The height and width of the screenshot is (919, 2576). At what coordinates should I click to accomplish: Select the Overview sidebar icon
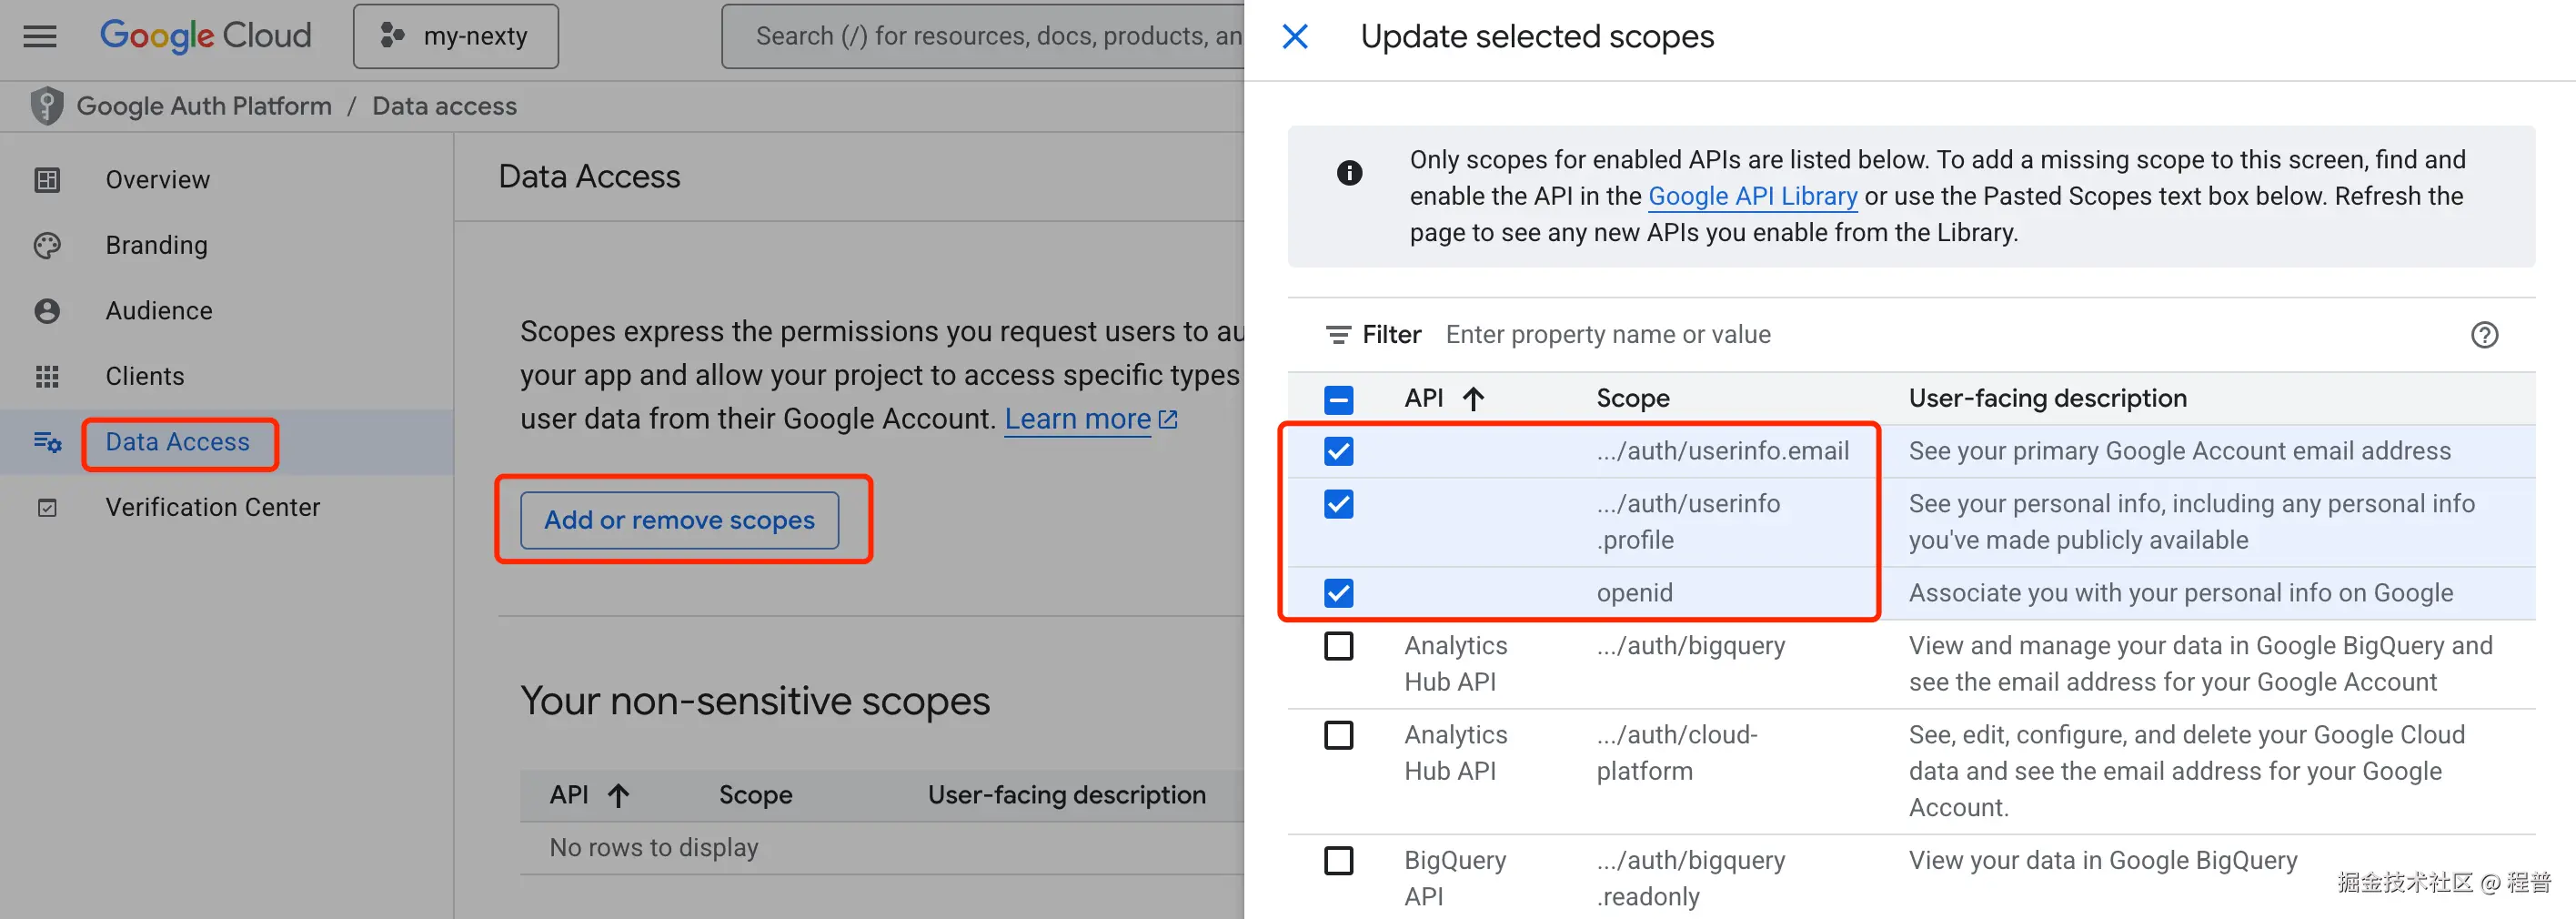point(47,180)
